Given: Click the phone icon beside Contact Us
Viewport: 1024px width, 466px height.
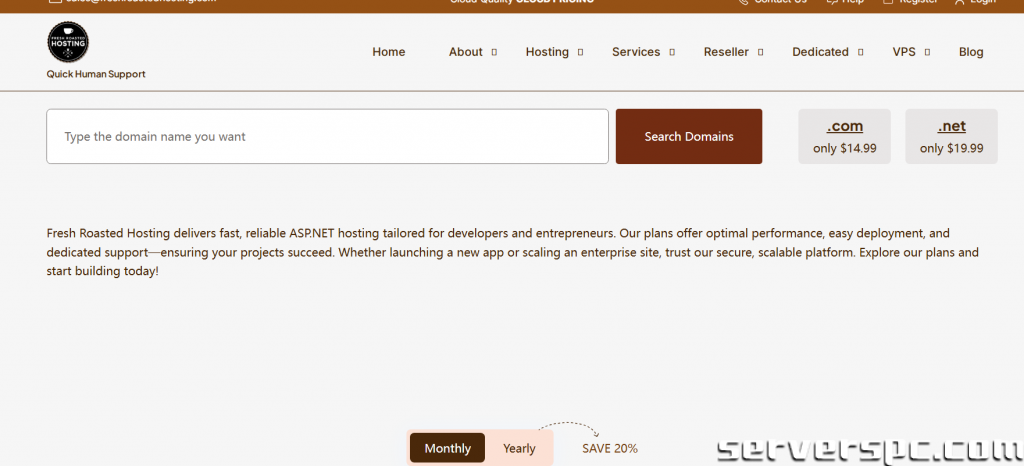Looking at the screenshot, I should pos(742,2).
